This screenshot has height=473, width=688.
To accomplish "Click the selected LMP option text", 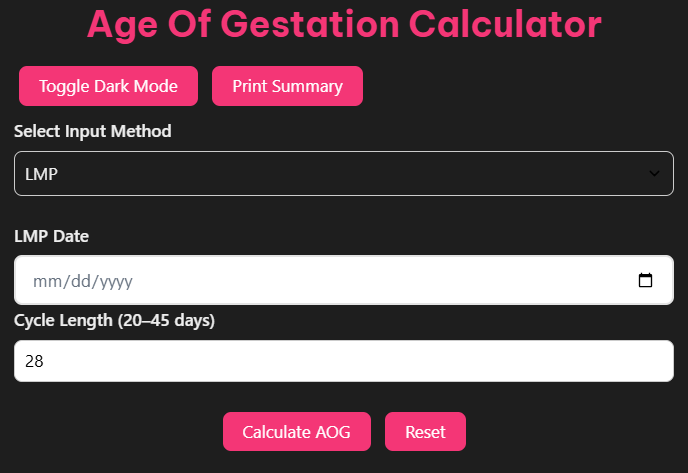I will click(41, 174).
